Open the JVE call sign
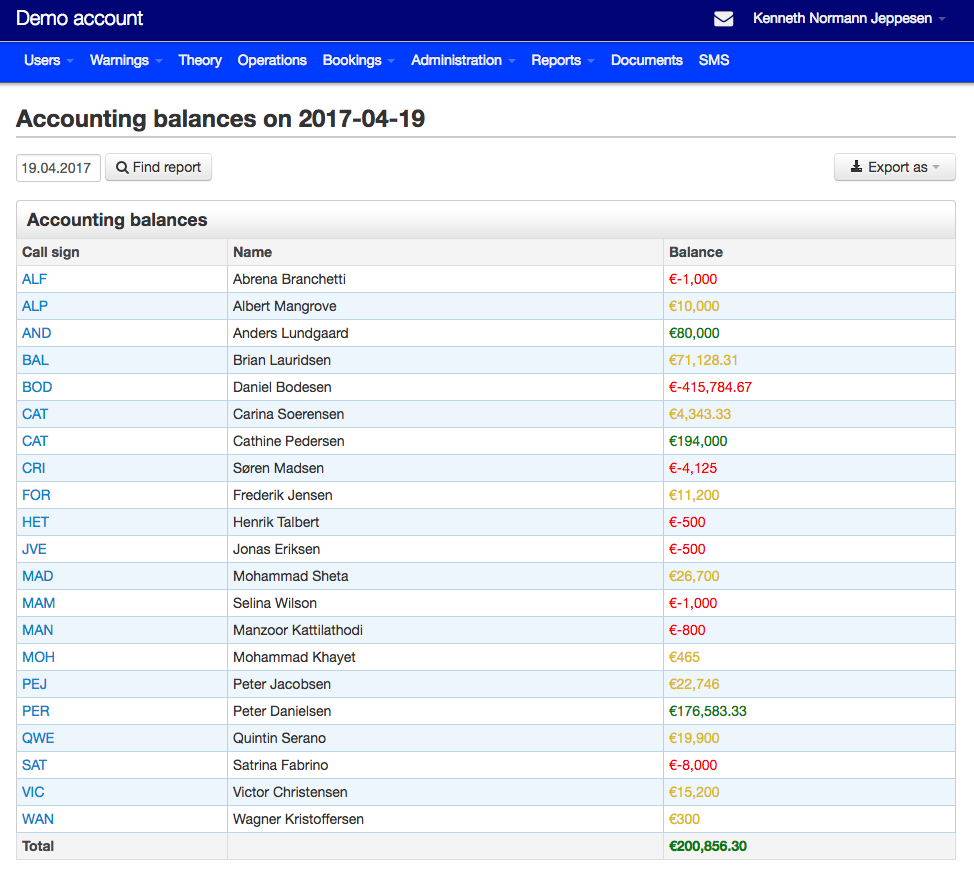This screenshot has width=974, height=876. pyautogui.click(x=34, y=549)
